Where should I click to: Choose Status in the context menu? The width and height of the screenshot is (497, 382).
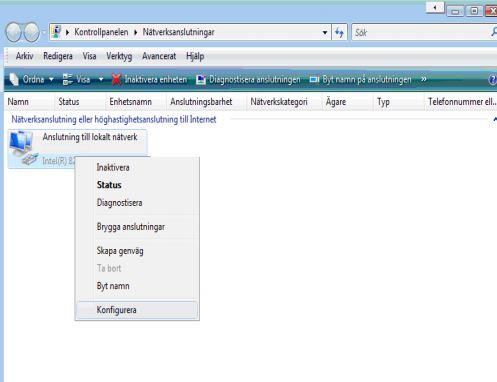[x=137, y=185]
